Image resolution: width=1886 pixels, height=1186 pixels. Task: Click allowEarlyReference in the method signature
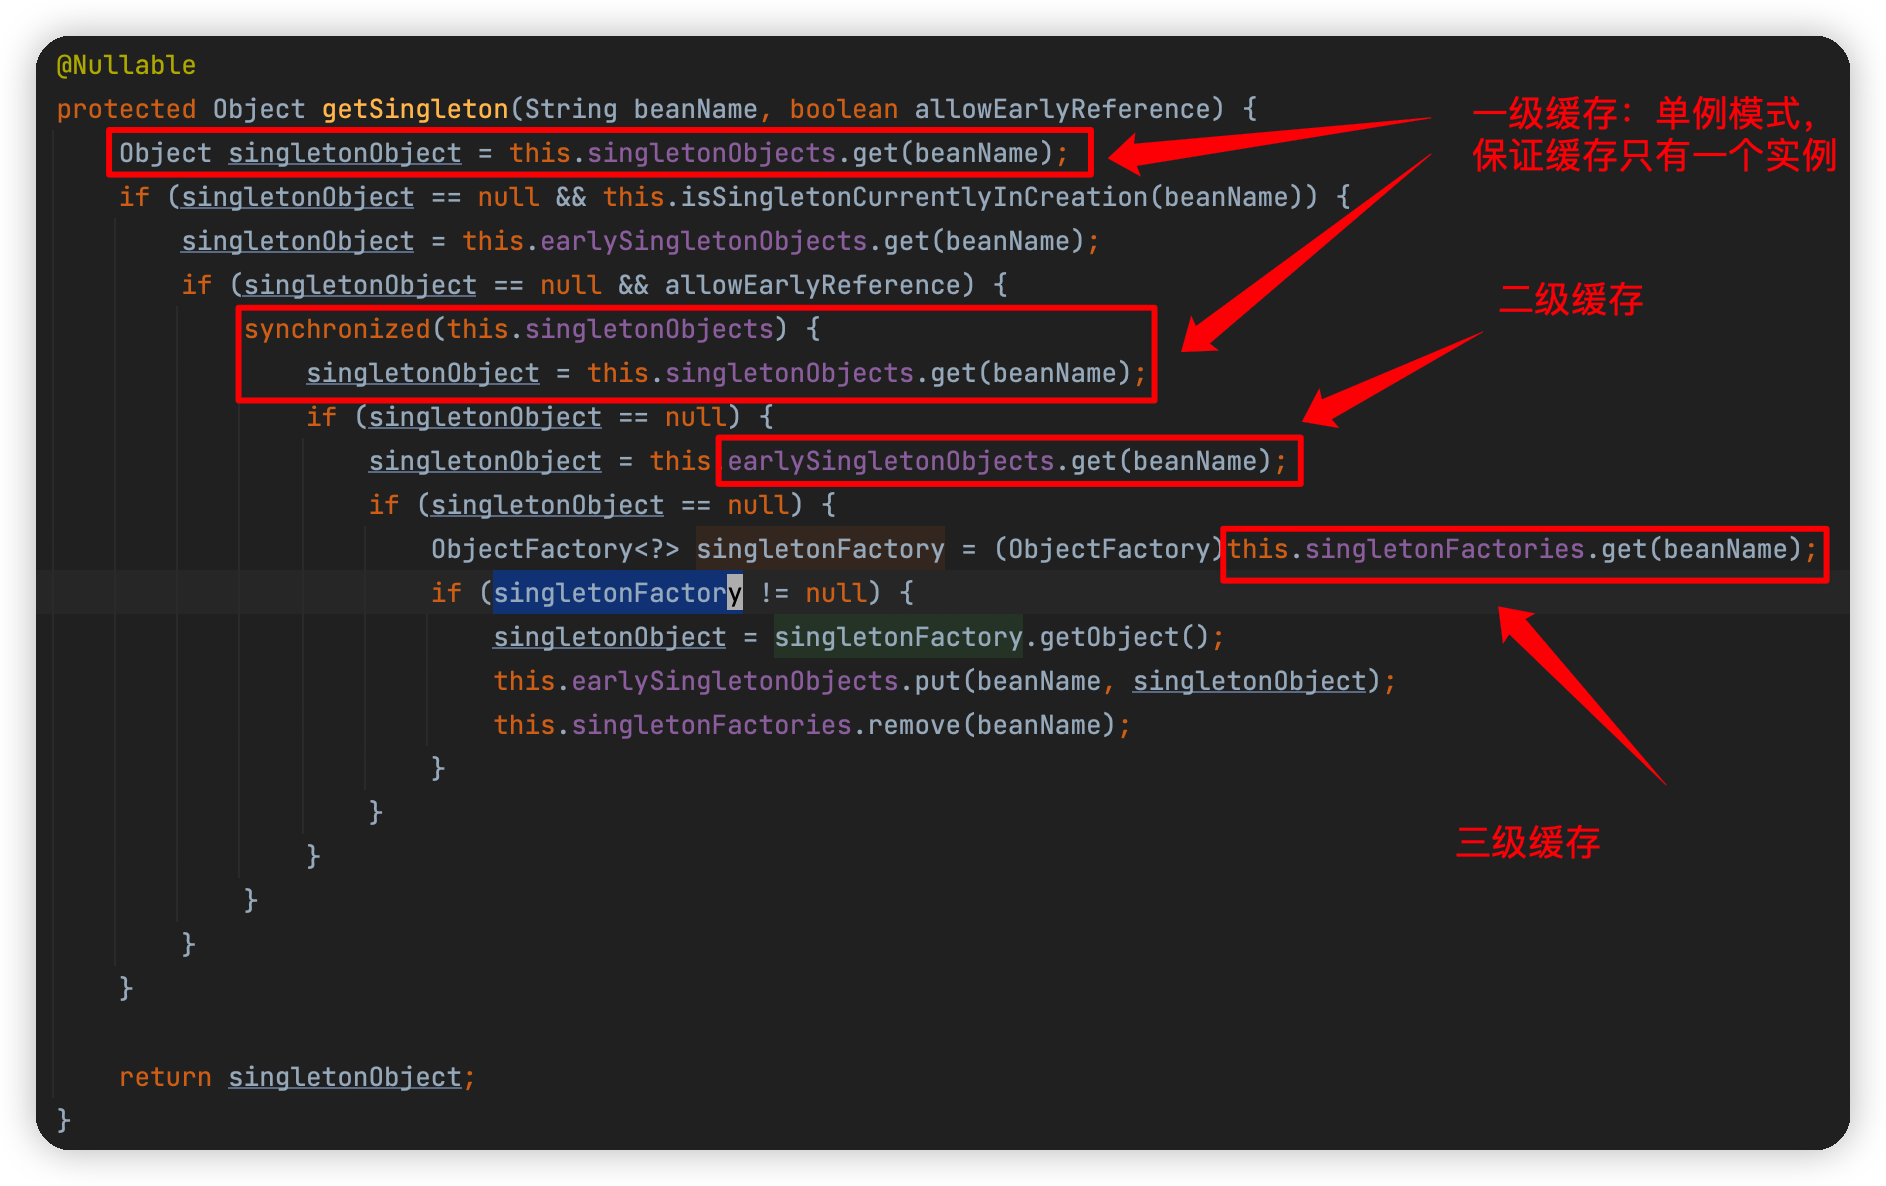click(1062, 109)
